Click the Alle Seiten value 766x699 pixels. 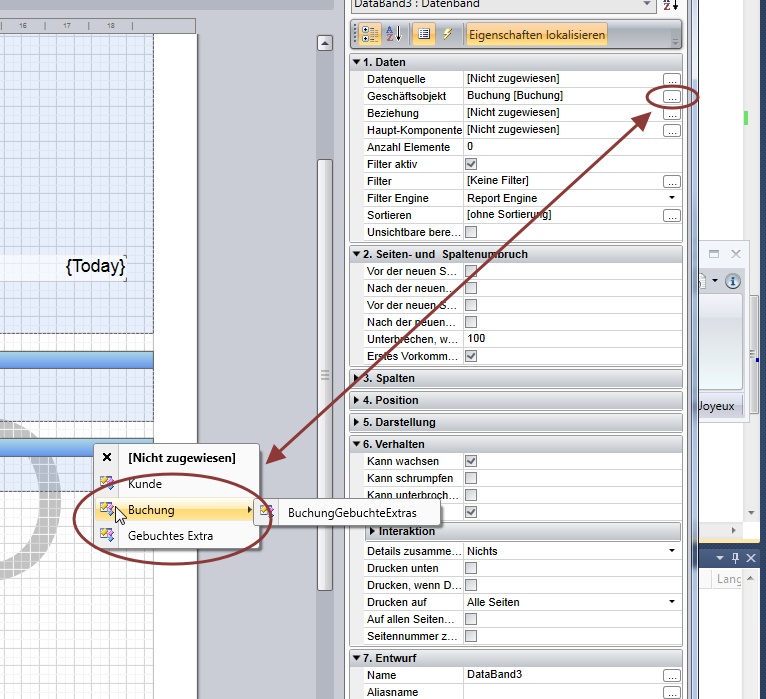coord(493,602)
